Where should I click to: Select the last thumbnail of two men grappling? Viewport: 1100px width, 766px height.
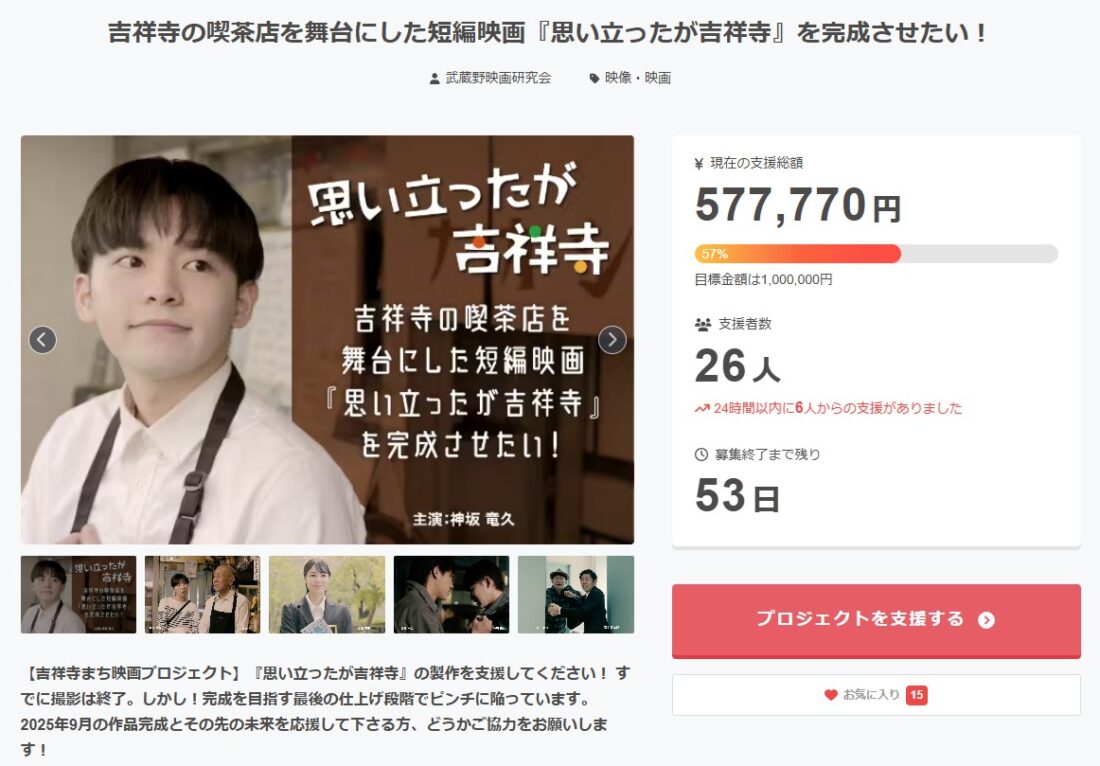click(x=576, y=595)
